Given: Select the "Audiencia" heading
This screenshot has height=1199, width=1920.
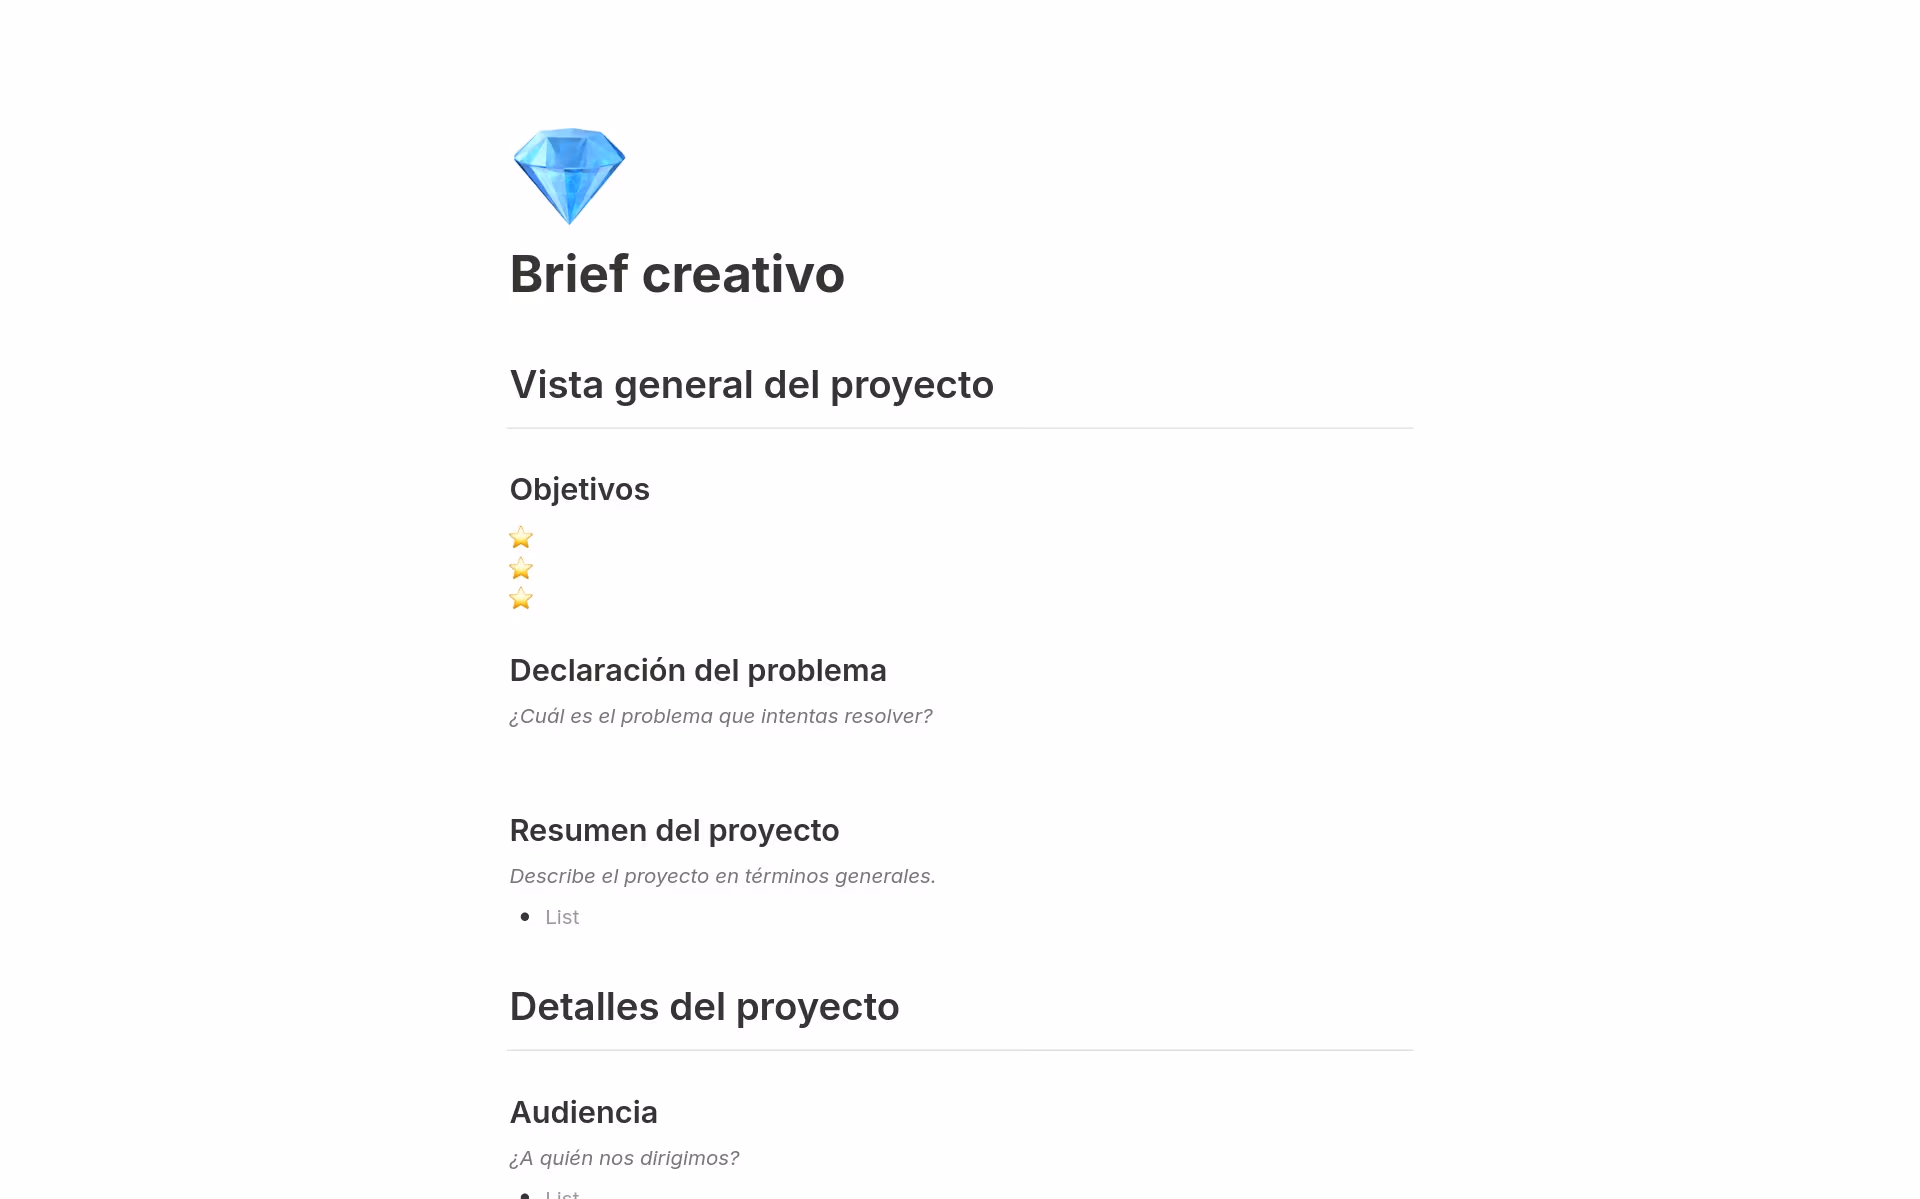Looking at the screenshot, I should [x=583, y=1112].
